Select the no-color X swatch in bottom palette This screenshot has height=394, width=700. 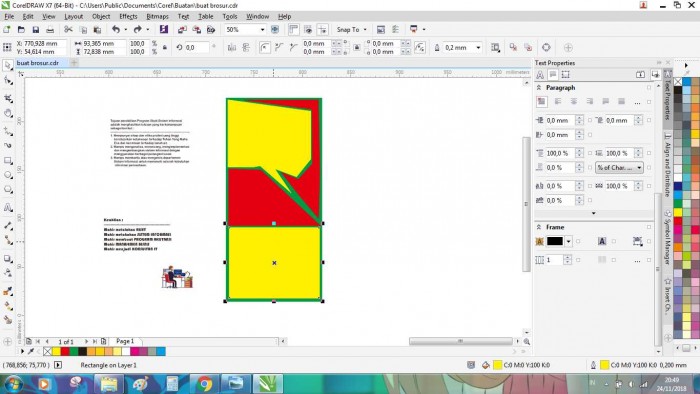pos(47,352)
